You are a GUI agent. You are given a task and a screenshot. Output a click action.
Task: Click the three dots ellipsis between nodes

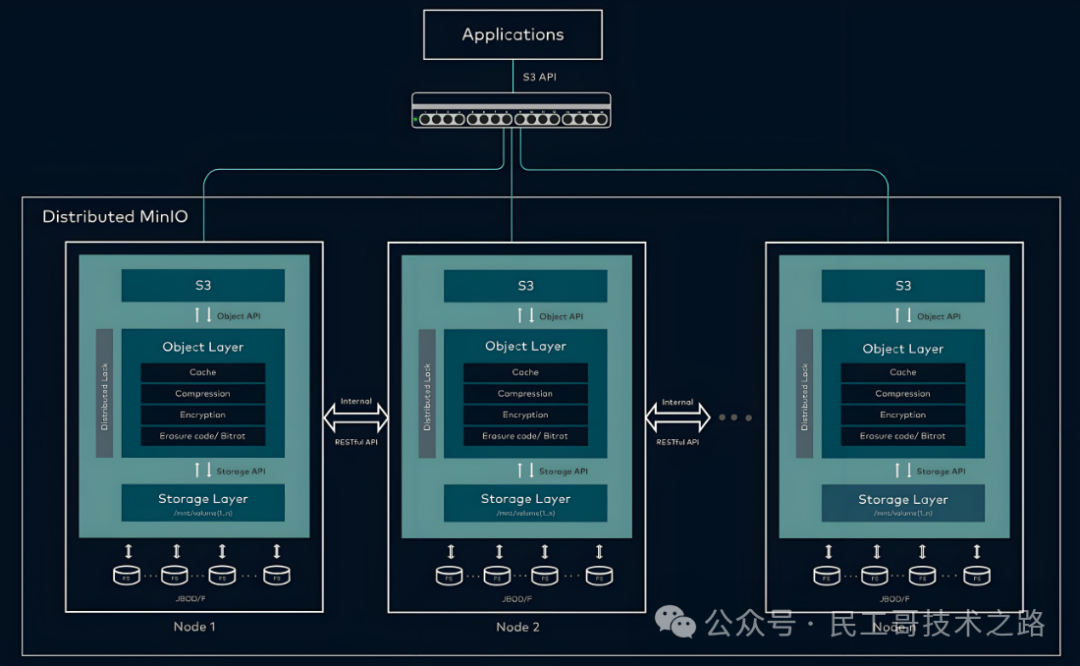pyautogui.click(x=735, y=417)
